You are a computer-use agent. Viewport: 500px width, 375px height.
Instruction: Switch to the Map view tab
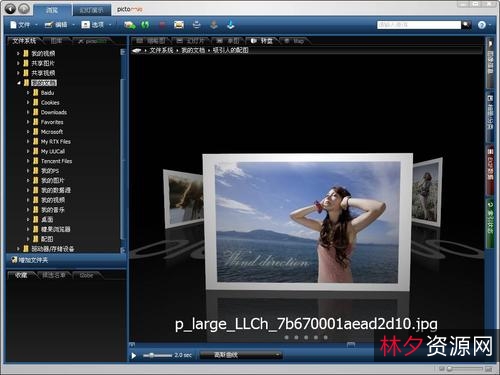295,41
